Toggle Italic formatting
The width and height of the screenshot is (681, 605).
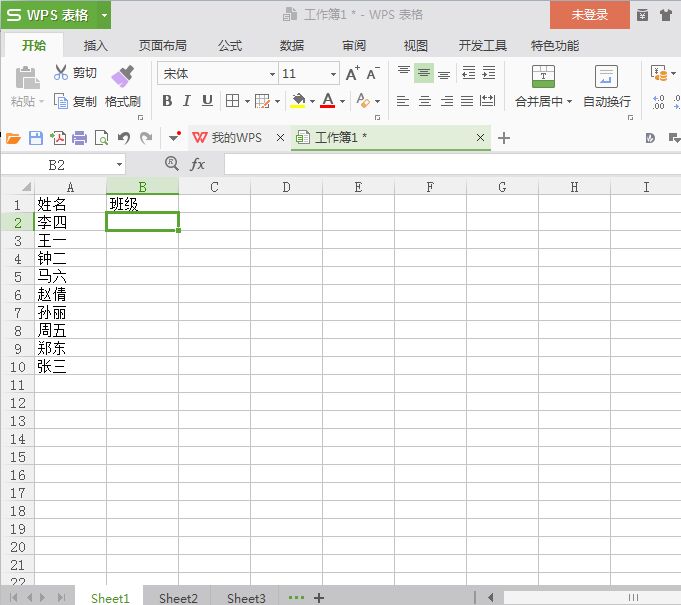click(187, 101)
